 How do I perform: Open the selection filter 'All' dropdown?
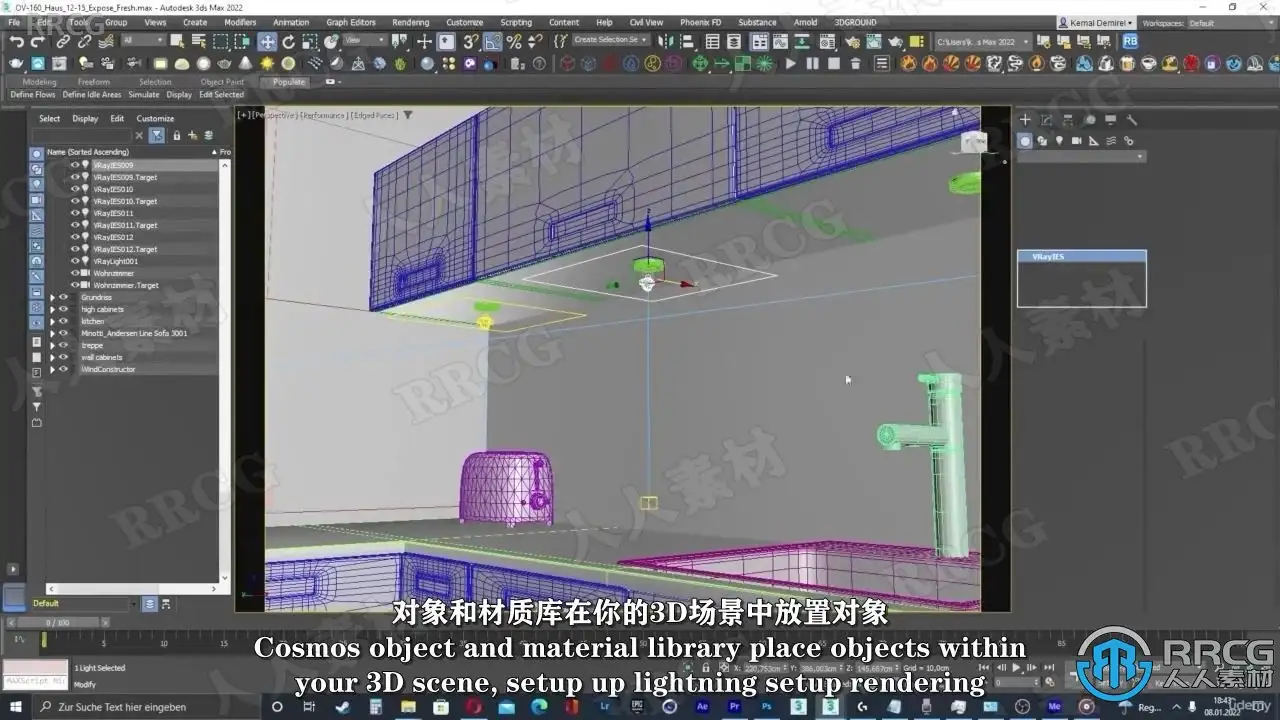[143, 41]
